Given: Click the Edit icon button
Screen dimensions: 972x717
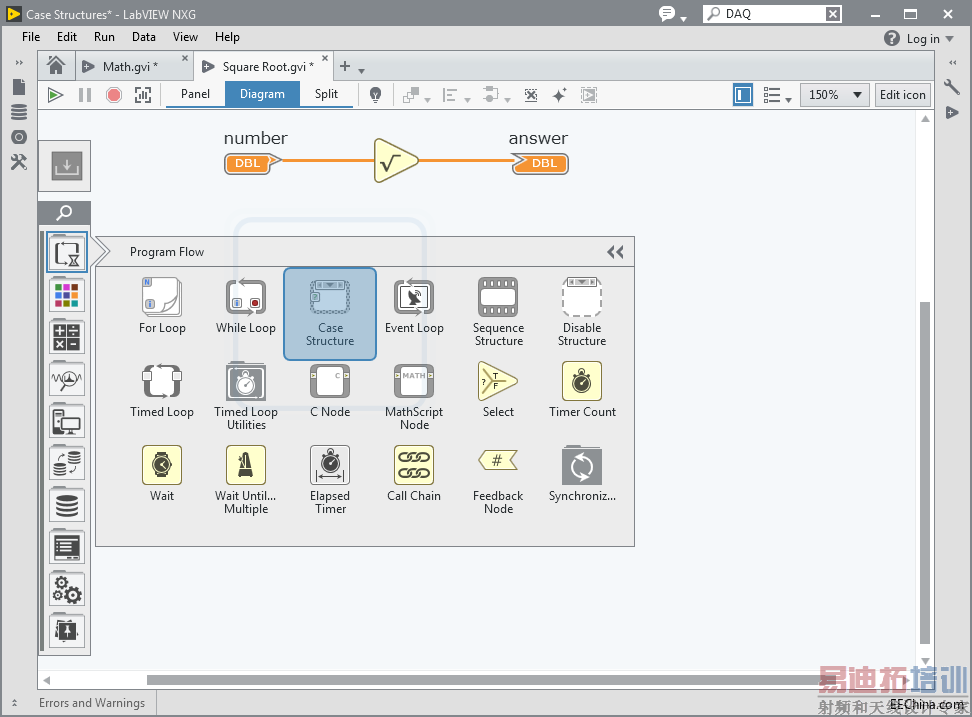Looking at the screenshot, I should click(x=903, y=95).
